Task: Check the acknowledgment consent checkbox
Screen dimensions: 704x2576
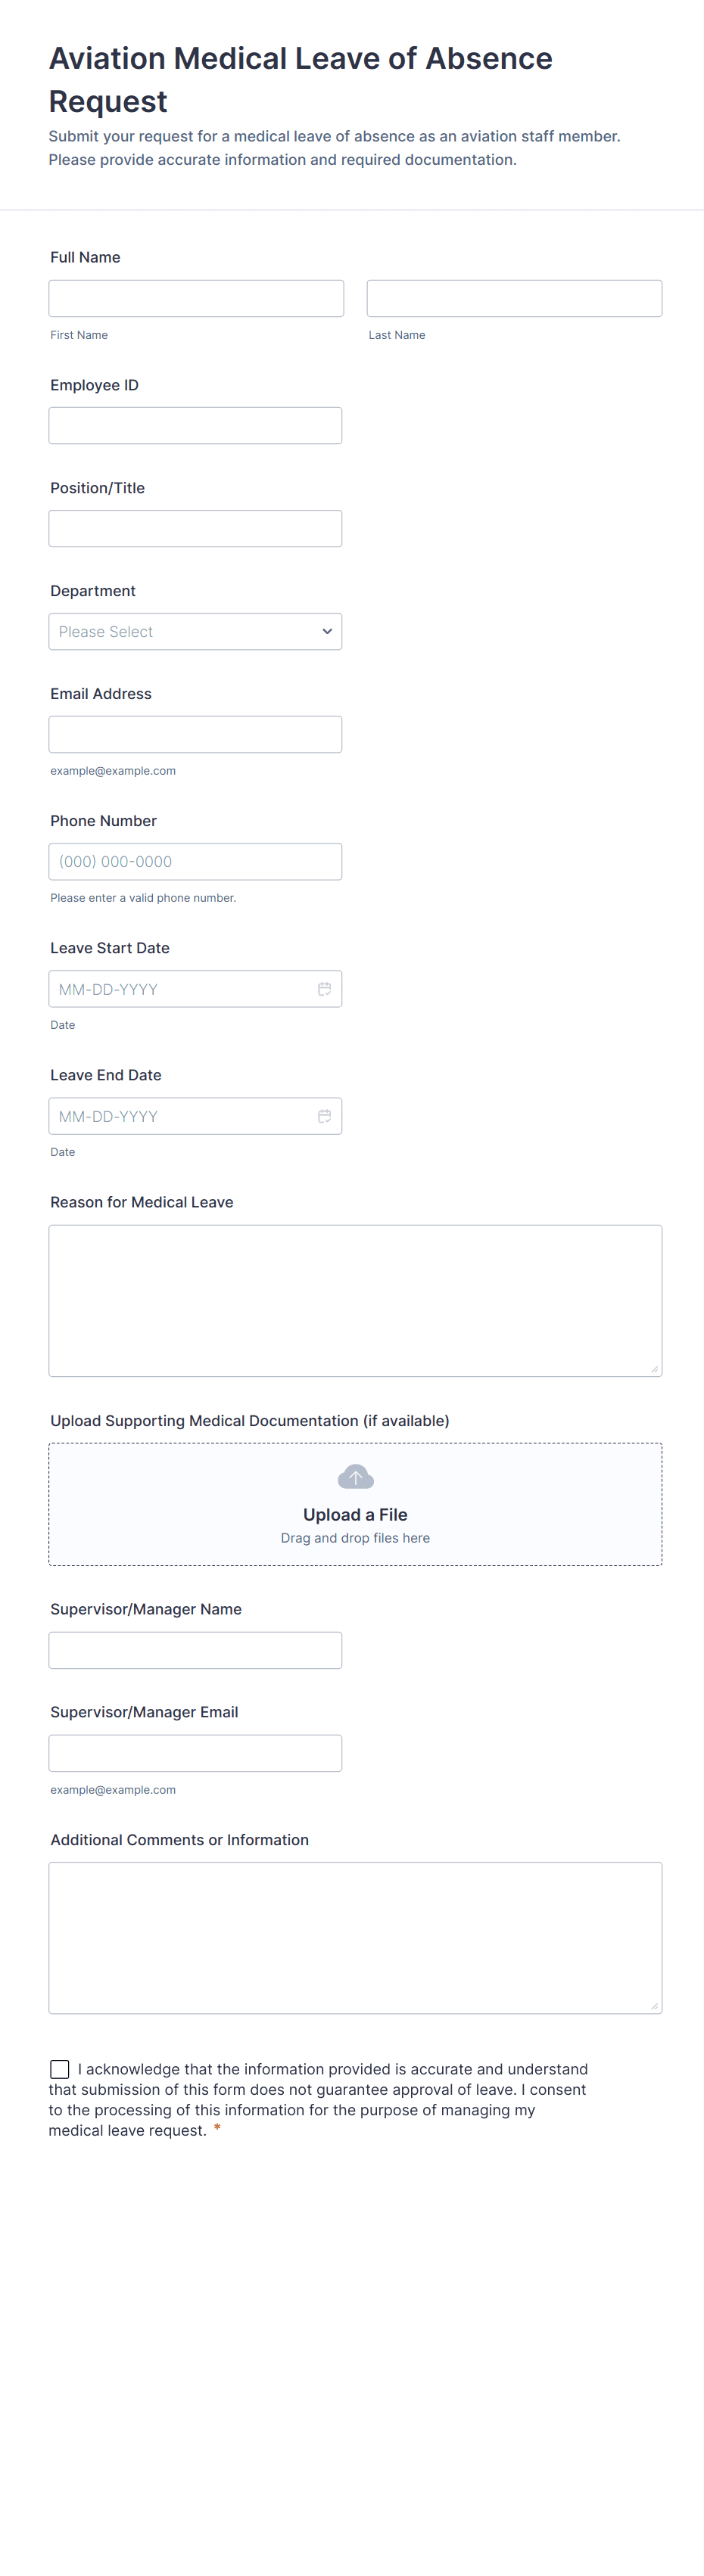Action: tap(60, 2069)
